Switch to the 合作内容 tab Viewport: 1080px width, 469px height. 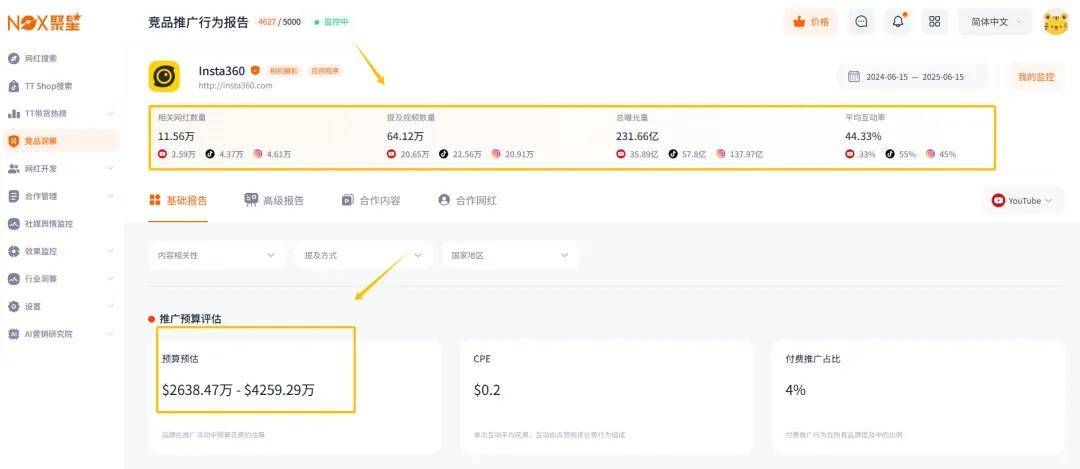(371, 200)
